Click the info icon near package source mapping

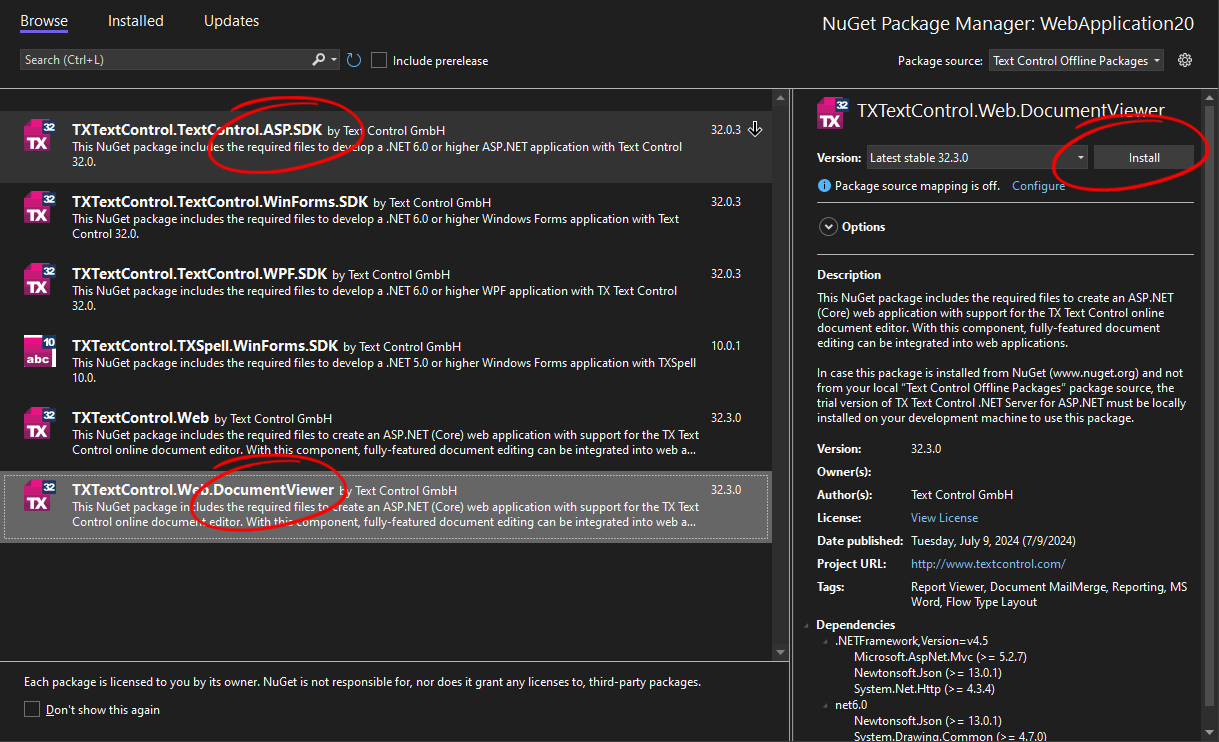pyautogui.click(x=824, y=186)
